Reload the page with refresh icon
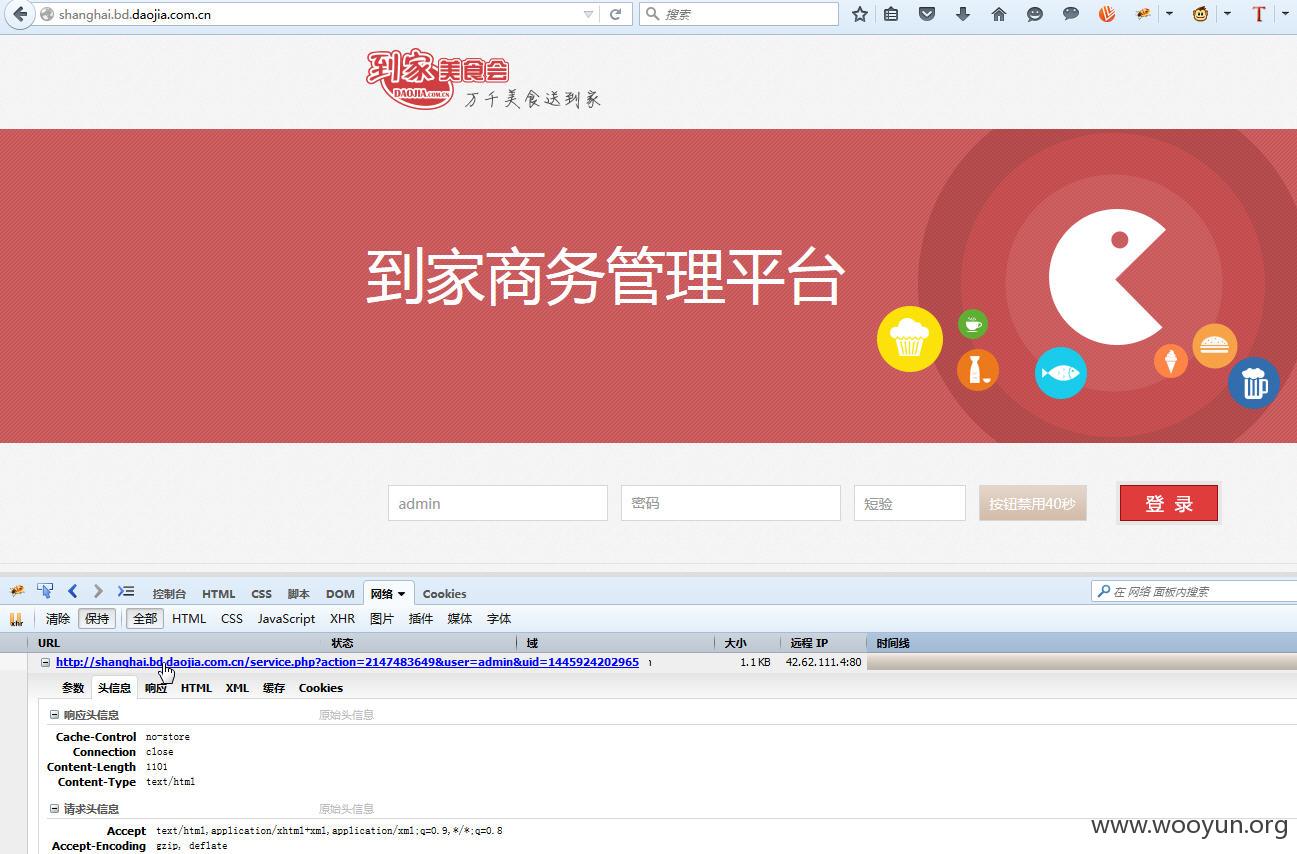 pos(615,14)
